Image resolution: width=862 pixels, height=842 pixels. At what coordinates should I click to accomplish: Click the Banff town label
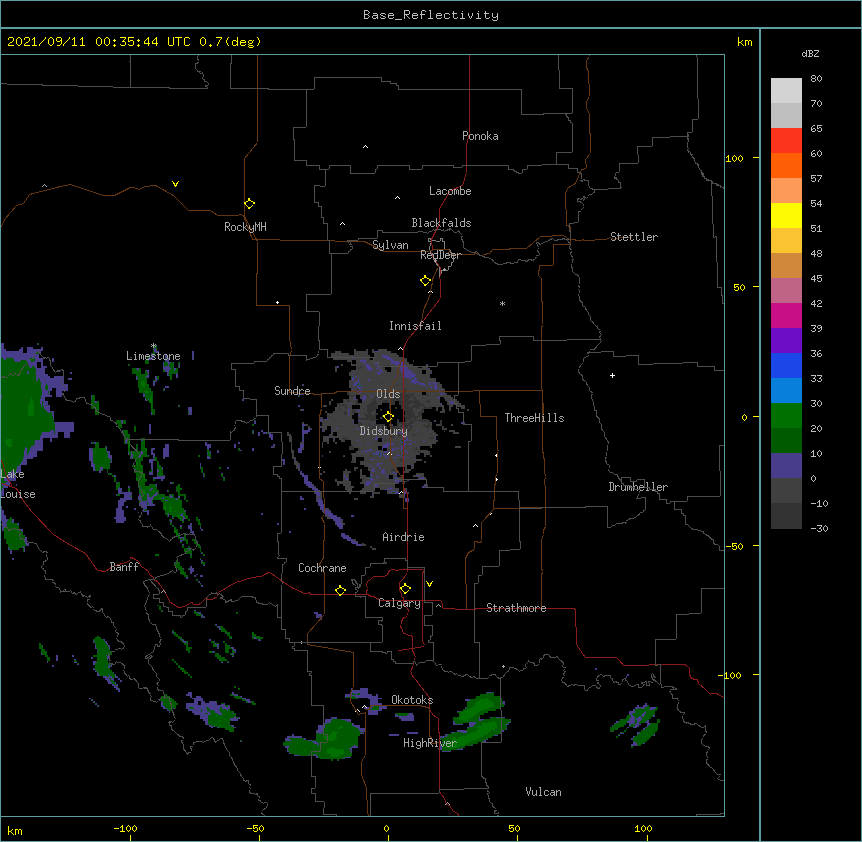pos(124,567)
